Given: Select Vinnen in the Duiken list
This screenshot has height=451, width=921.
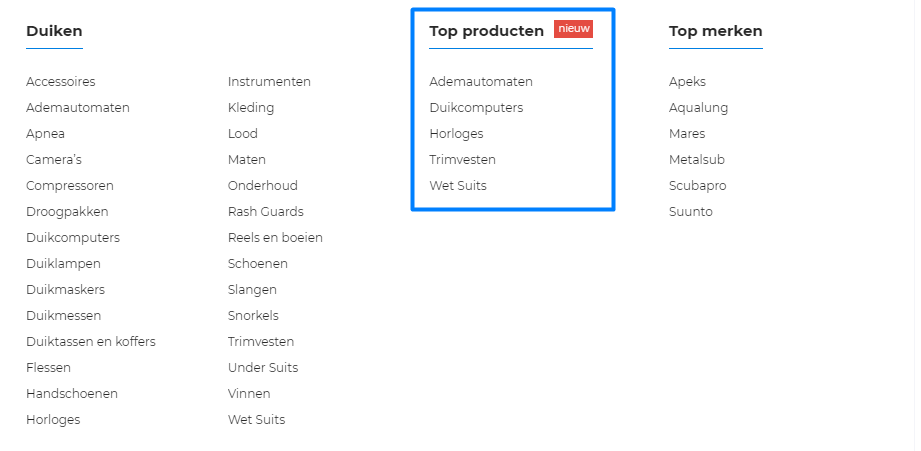Looking at the screenshot, I should tap(249, 393).
